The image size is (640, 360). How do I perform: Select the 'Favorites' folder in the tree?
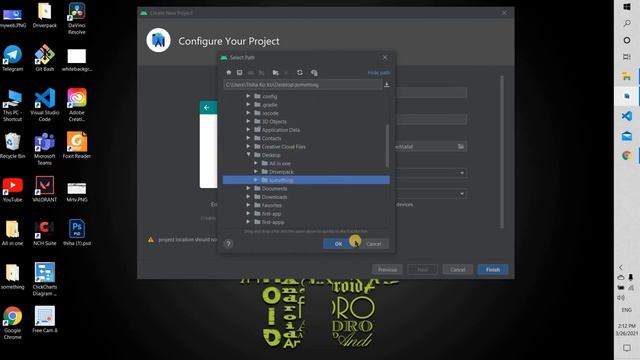click(x=271, y=205)
